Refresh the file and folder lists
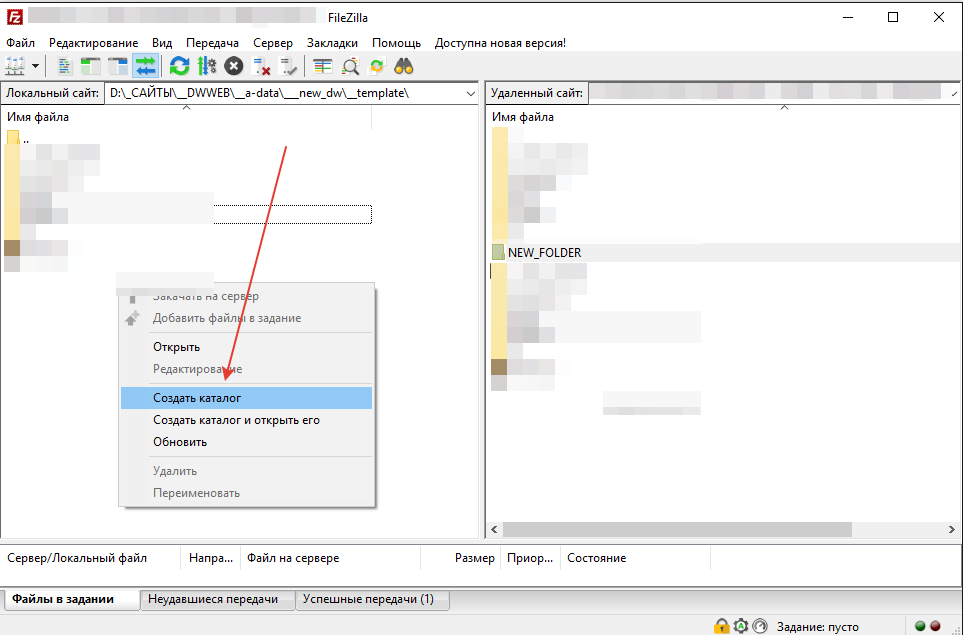This screenshot has height=635, width=963. [179, 66]
